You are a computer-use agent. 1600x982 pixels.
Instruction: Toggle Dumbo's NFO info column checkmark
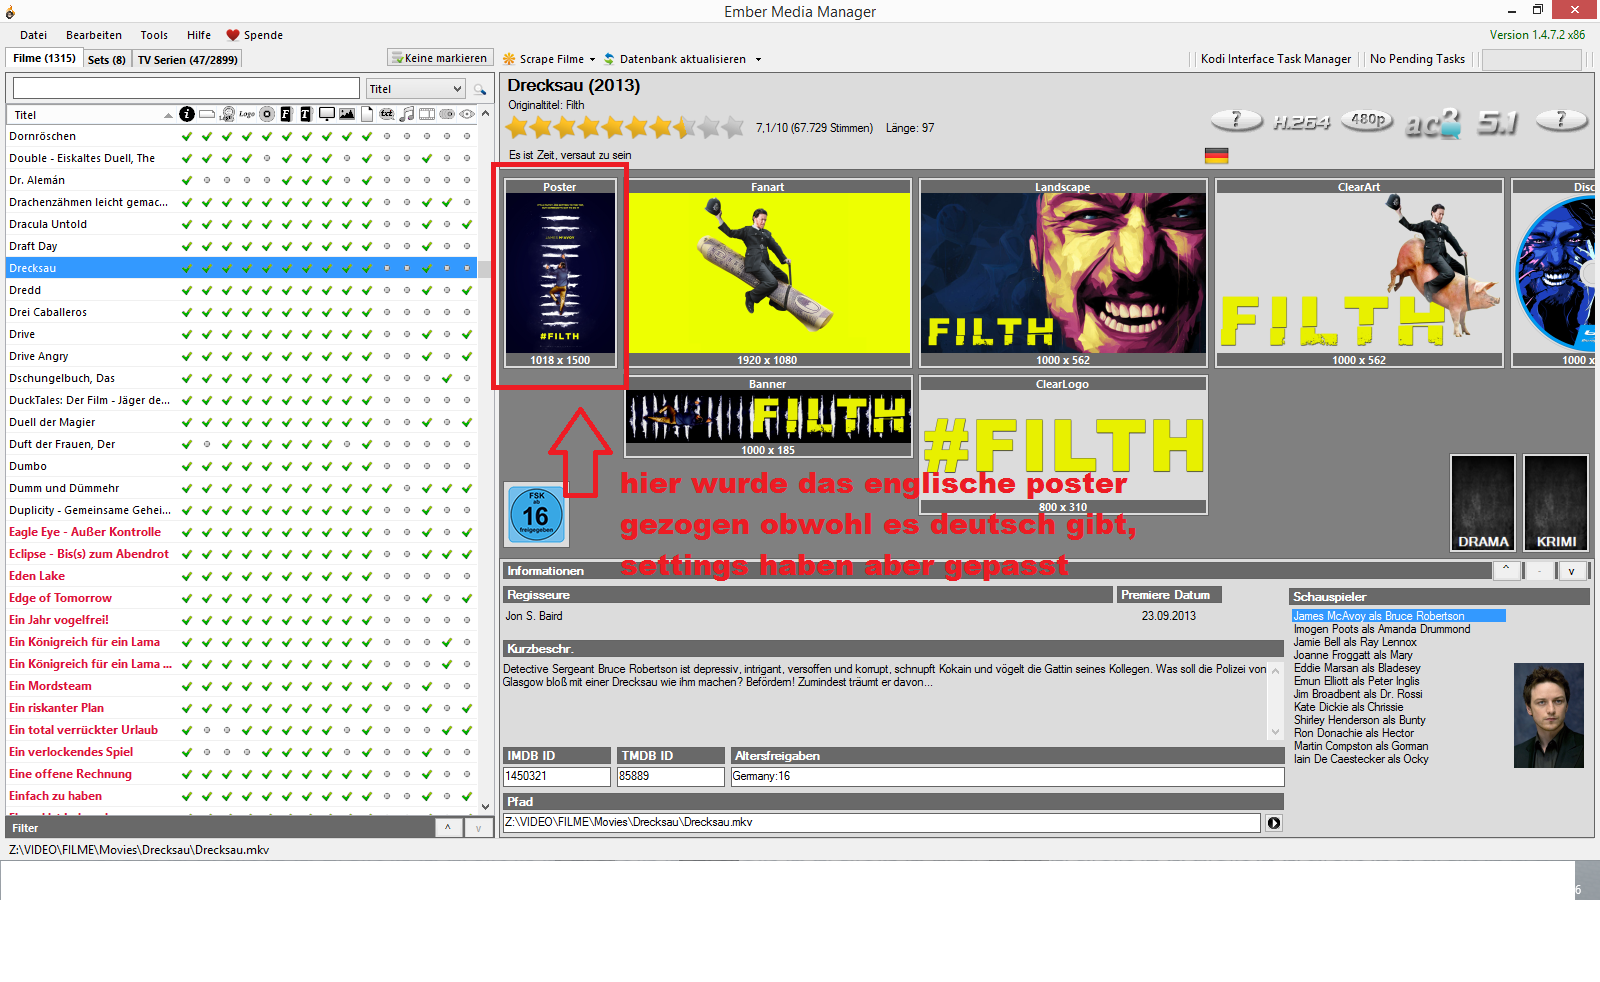coord(187,466)
